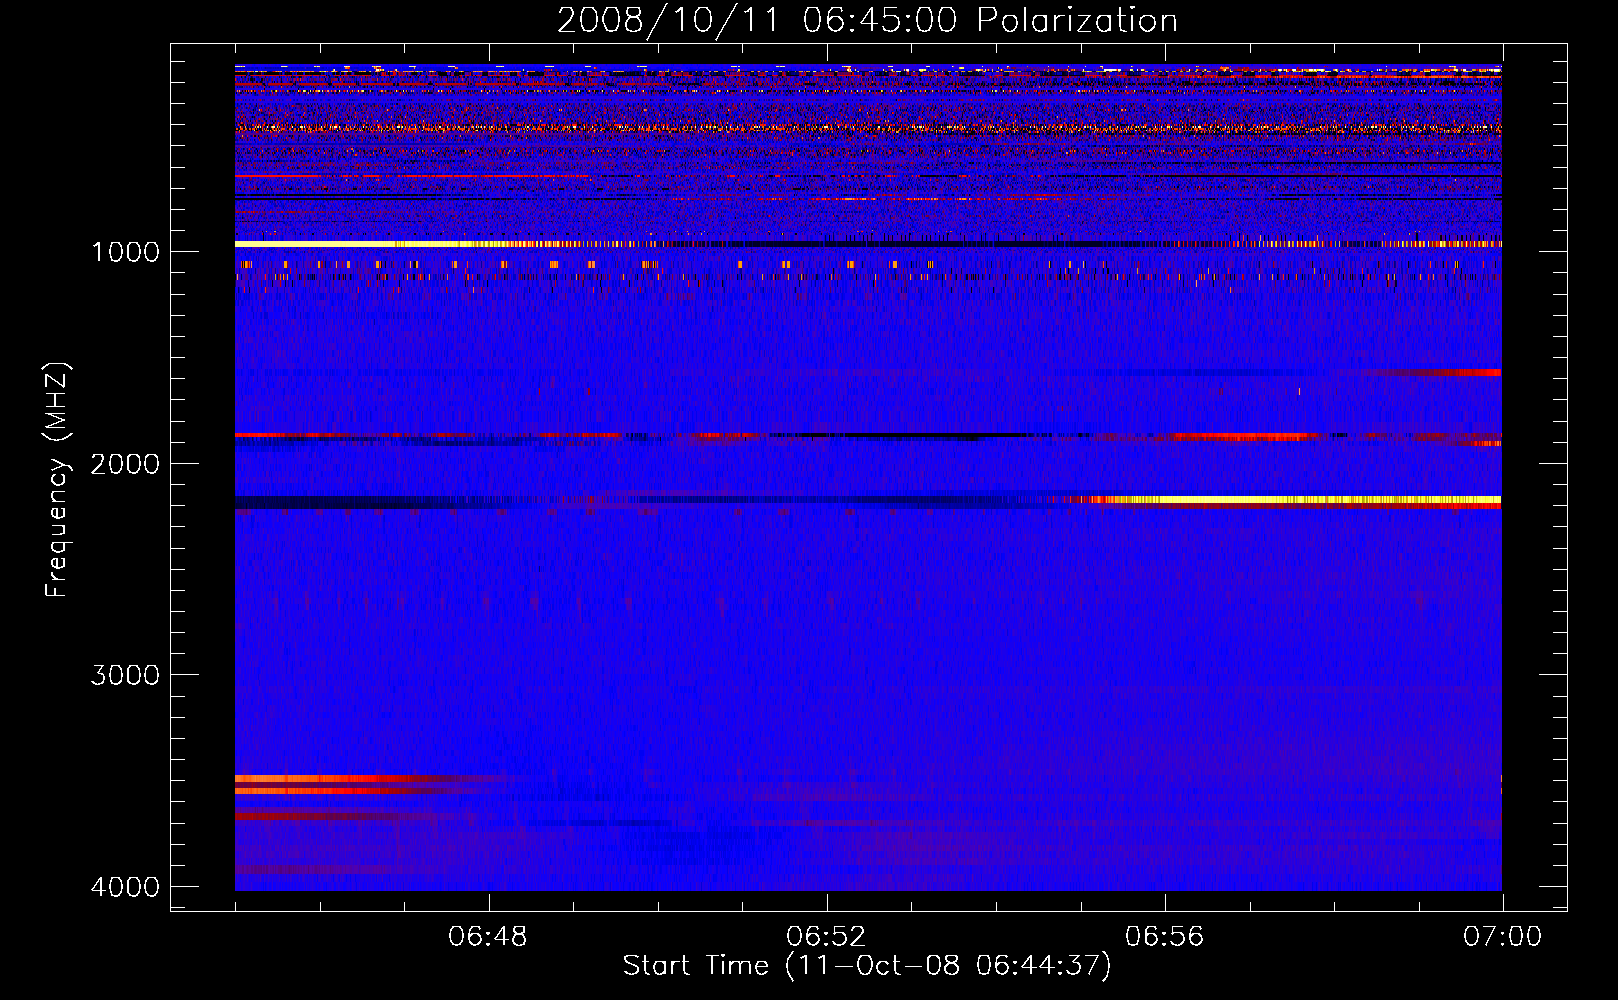Click the 'Start Time (11-Oct-08 06:44:37)' label
This screenshot has height=1000, width=1618.
[x=867, y=966]
